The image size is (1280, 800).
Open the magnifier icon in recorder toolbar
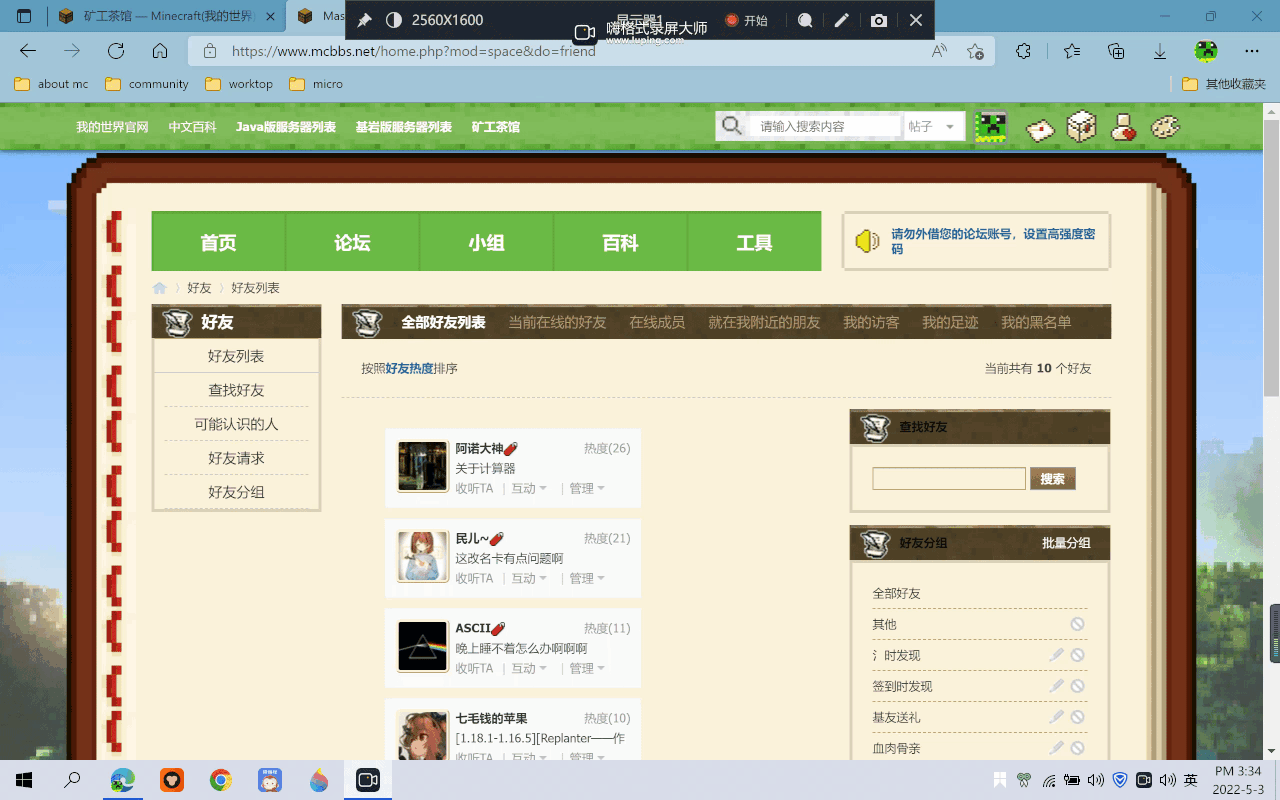(806, 19)
